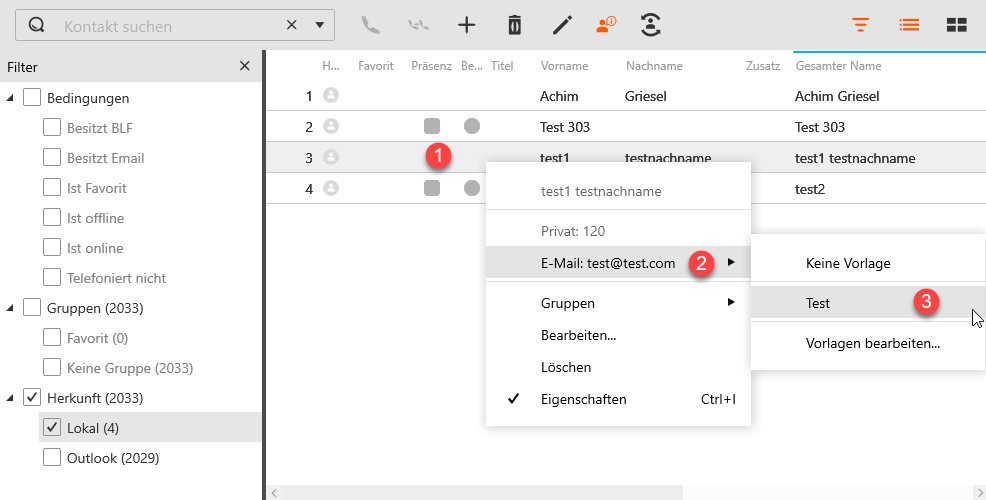Sort by Nachname column header

pyautogui.click(x=654, y=65)
